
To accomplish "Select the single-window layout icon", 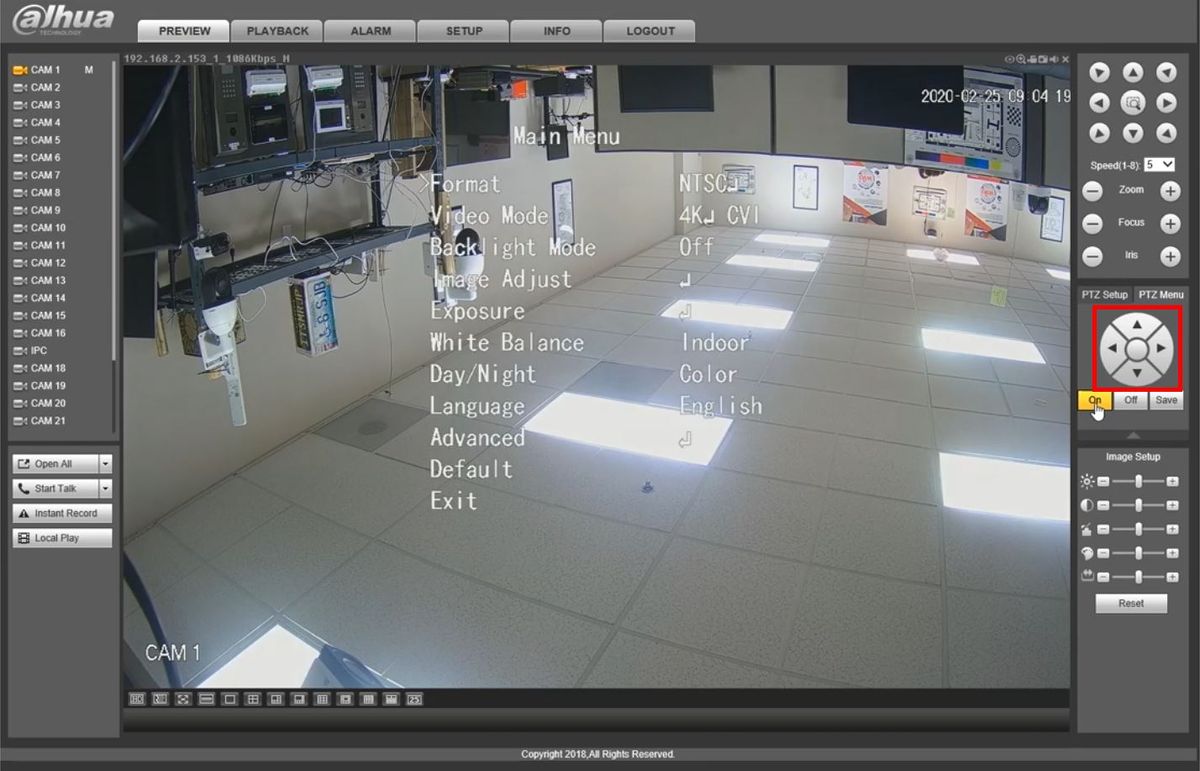I will tap(230, 699).
